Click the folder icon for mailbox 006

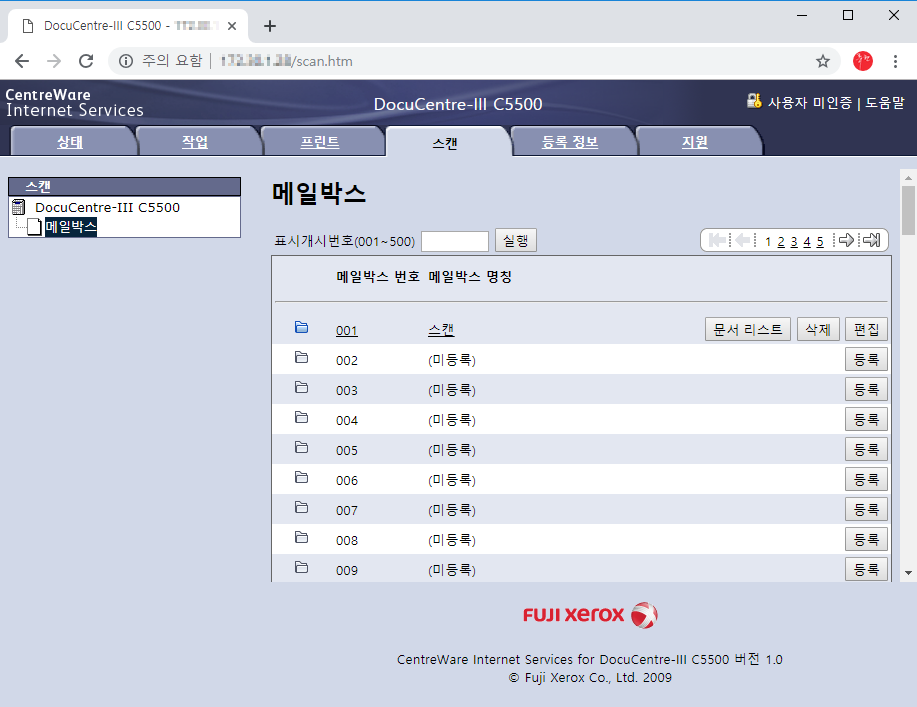click(301, 478)
